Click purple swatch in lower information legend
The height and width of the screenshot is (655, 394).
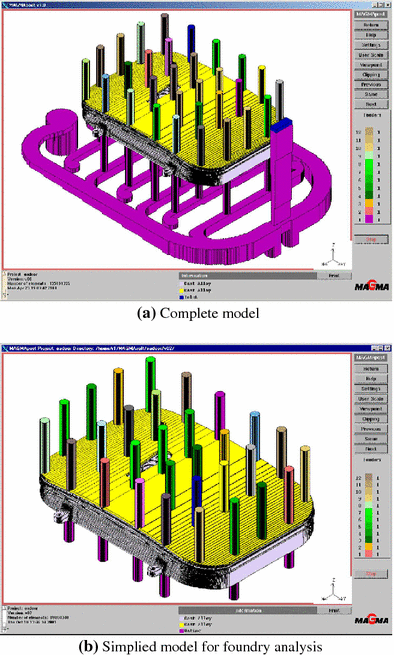pos(181,631)
